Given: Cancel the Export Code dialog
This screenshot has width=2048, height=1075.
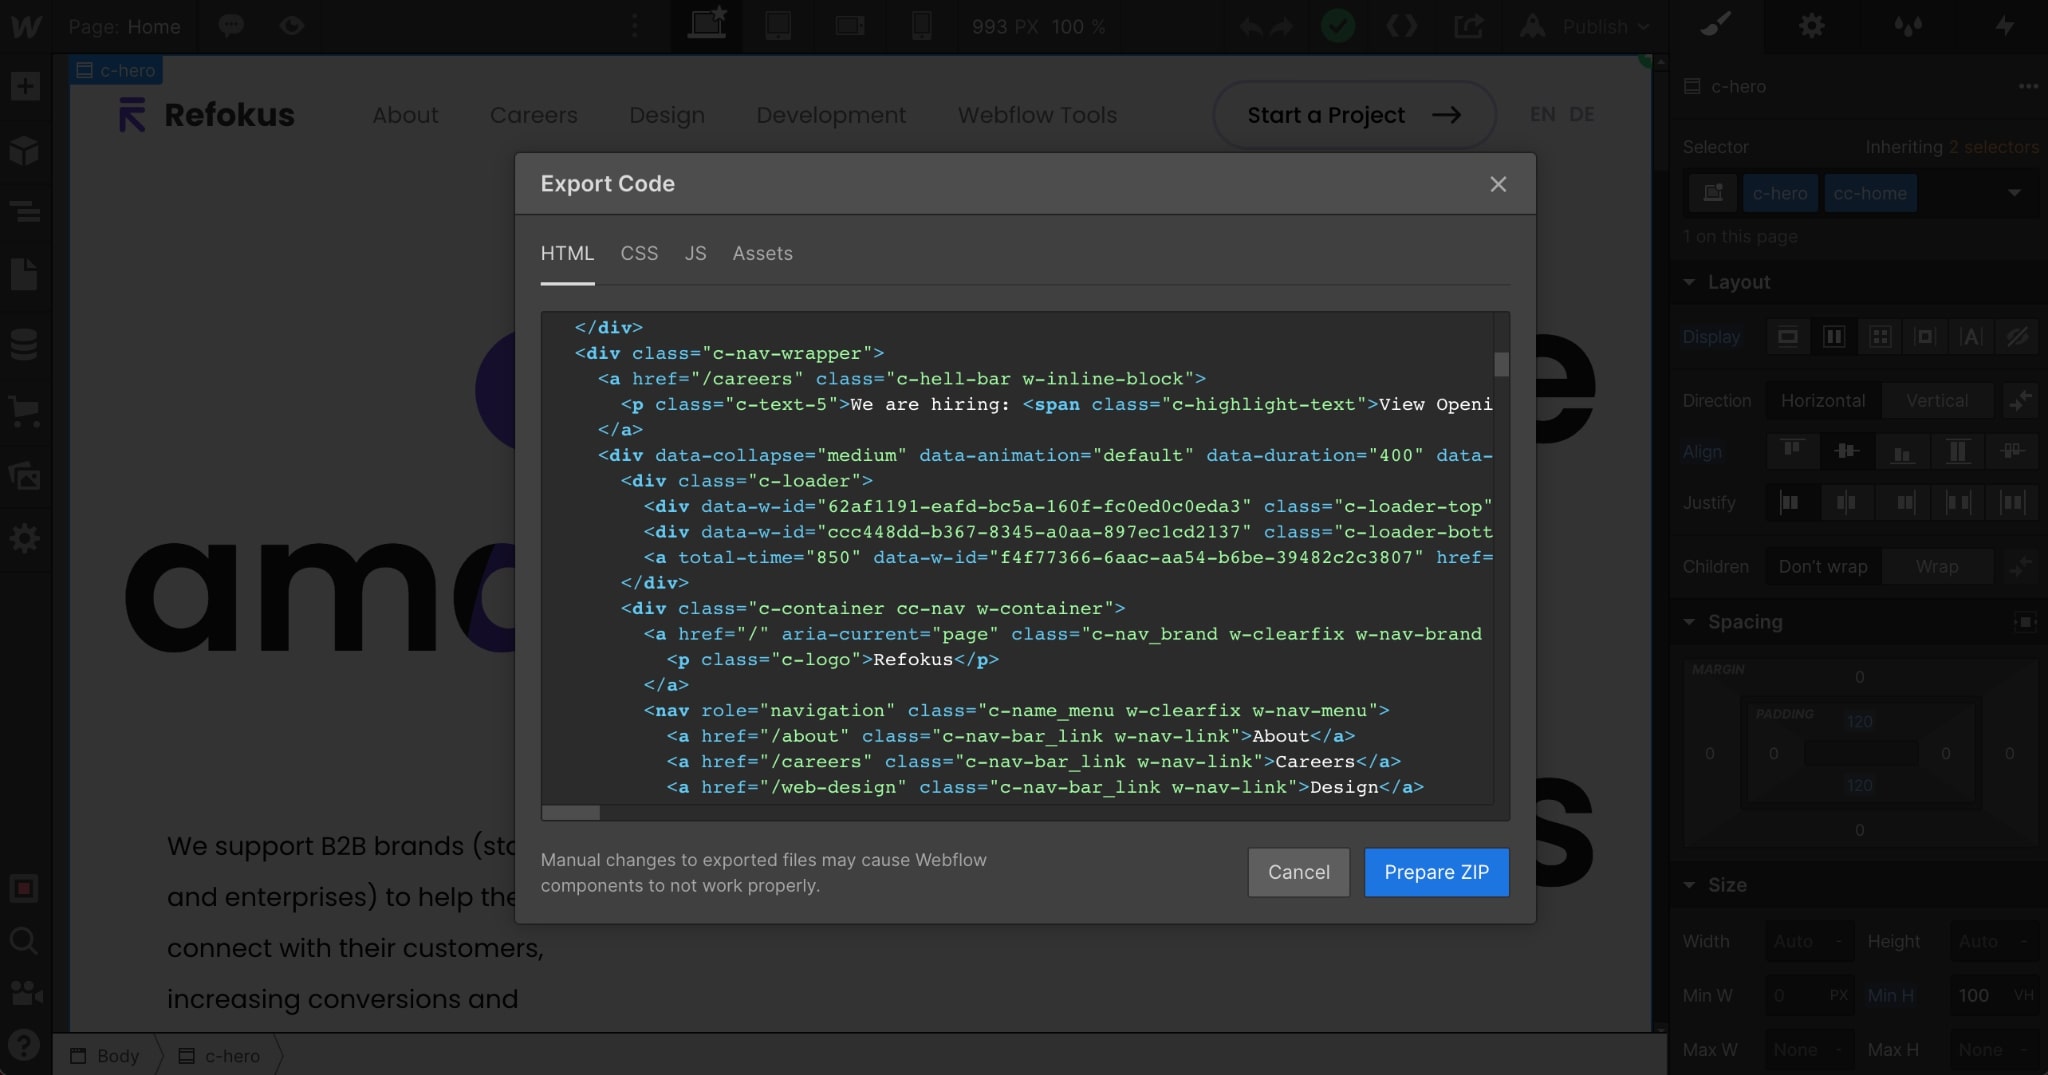Looking at the screenshot, I should [x=1298, y=872].
